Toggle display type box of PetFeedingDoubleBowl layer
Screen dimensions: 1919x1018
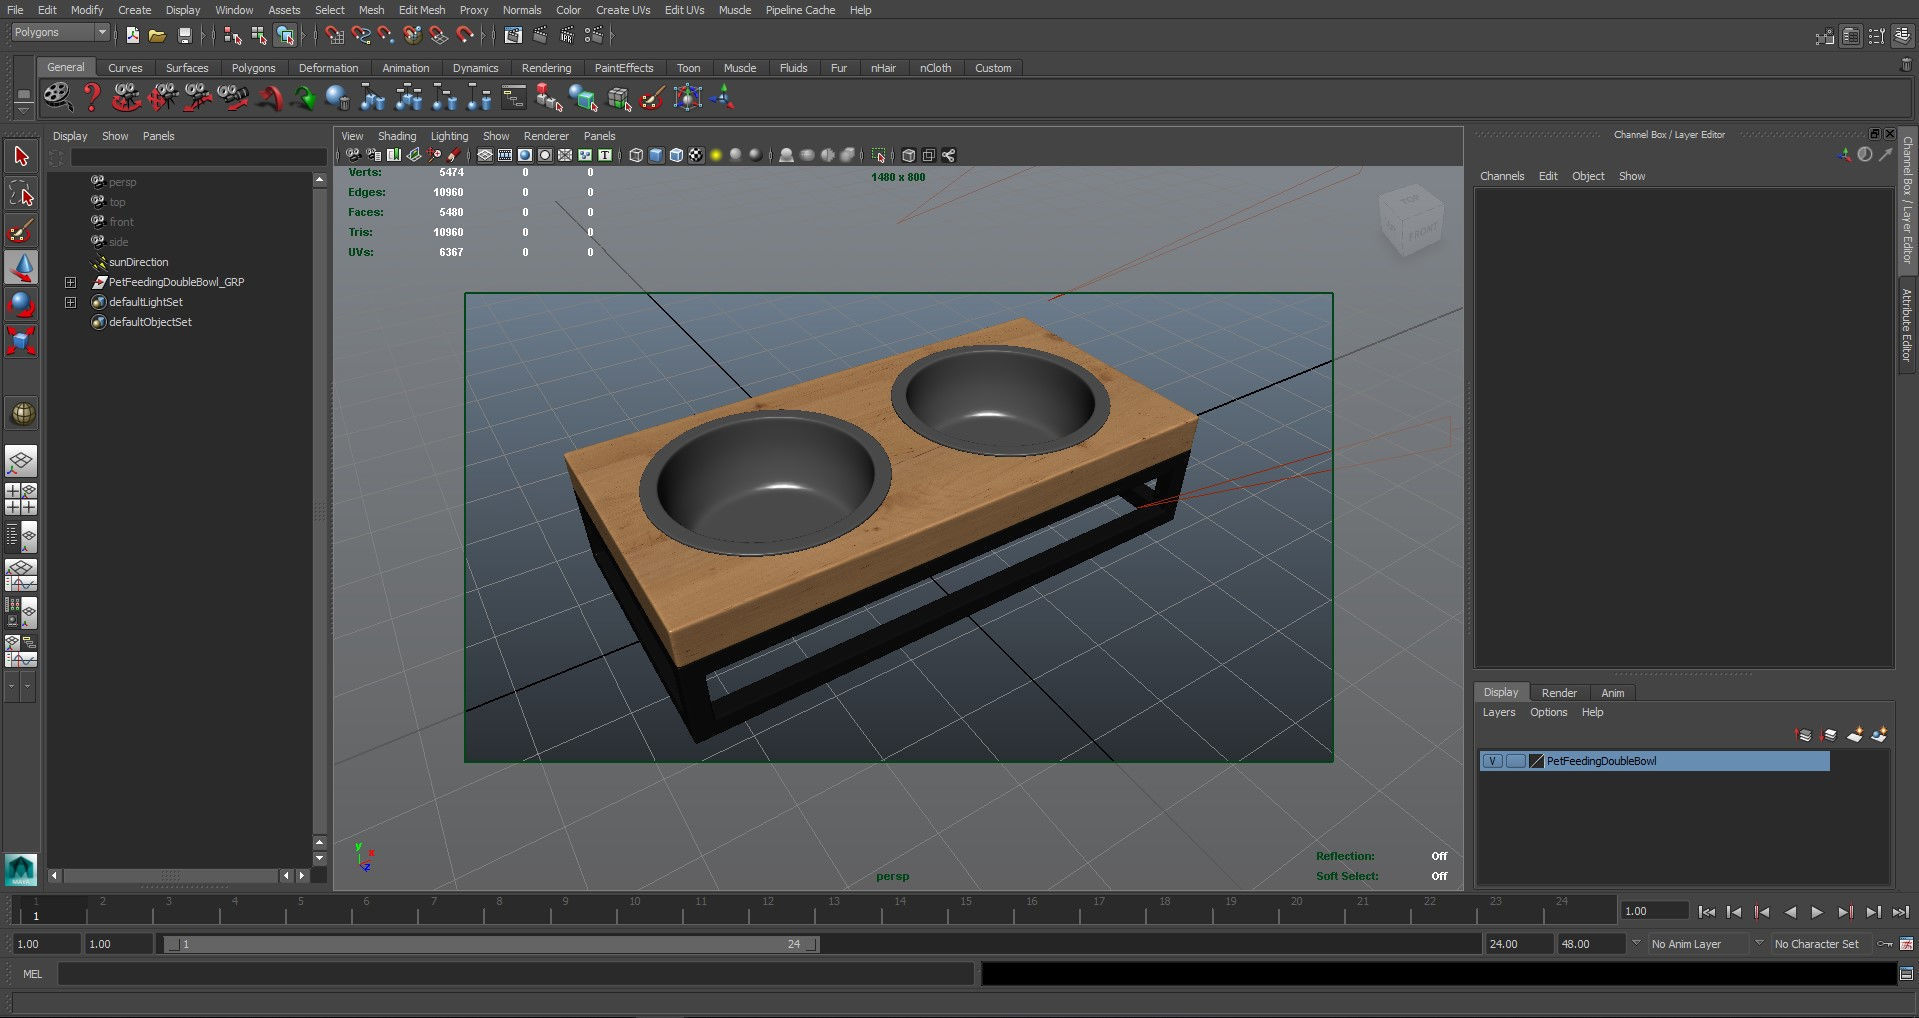(1516, 761)
